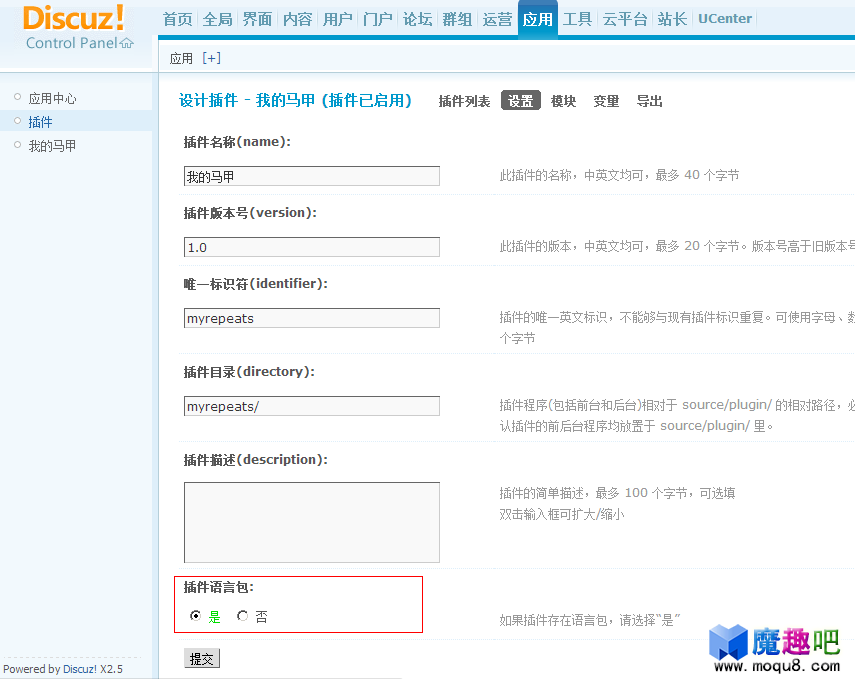Open the UCenter top menu
Viewport: 855px width, 679px height.
tap(725, 19)
